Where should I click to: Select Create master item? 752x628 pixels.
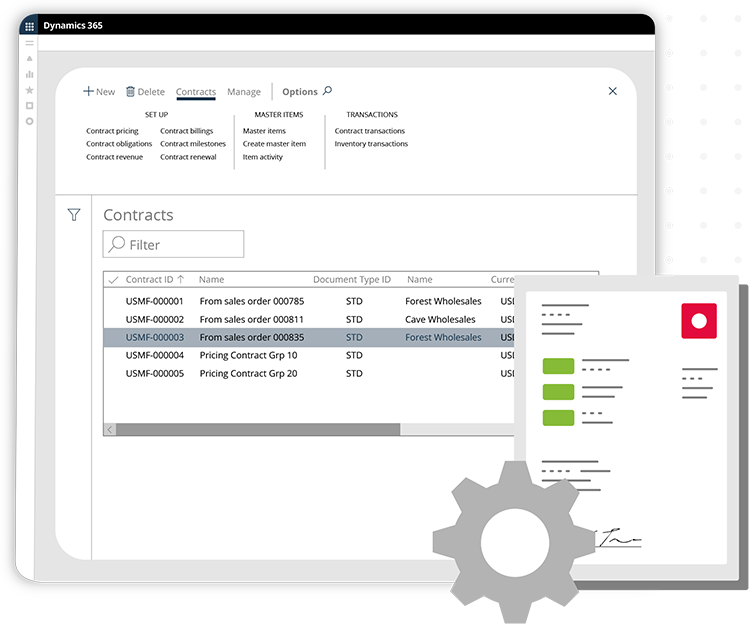coord(274,144)
